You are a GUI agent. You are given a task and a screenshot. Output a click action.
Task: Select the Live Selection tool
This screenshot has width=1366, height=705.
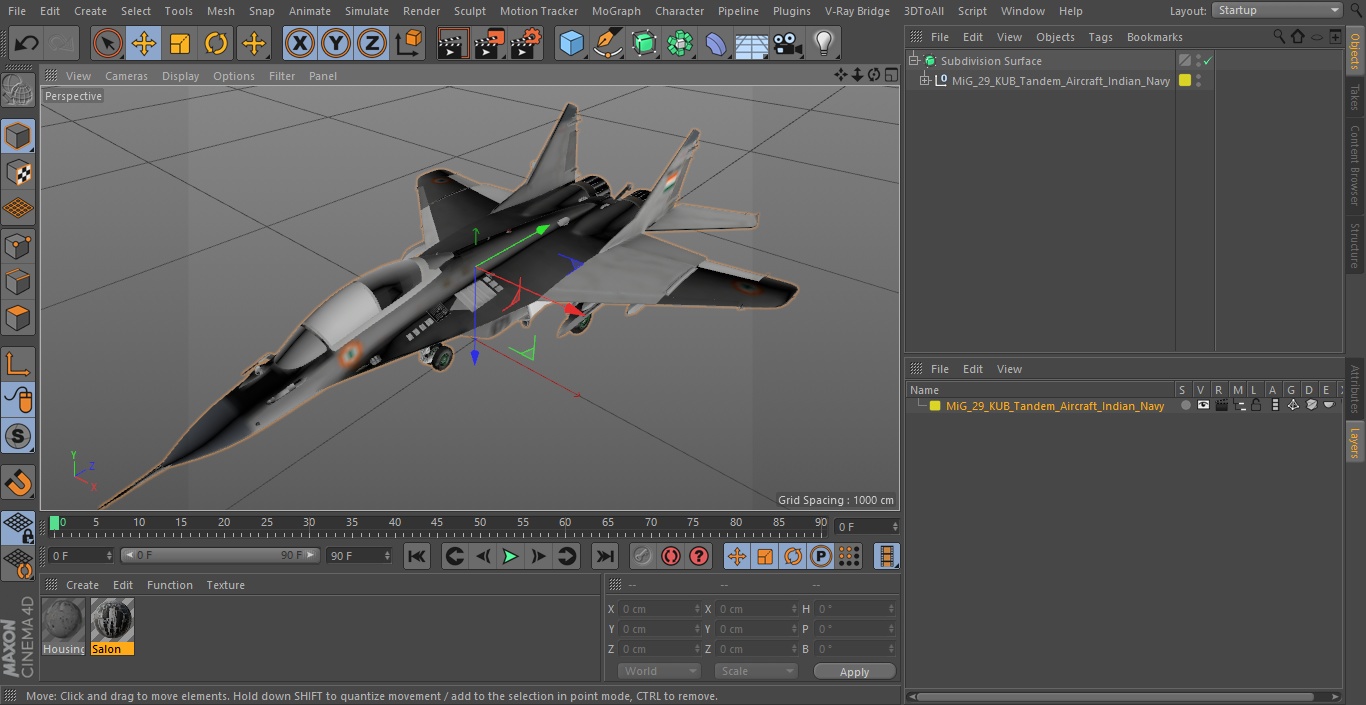(108, 43)
